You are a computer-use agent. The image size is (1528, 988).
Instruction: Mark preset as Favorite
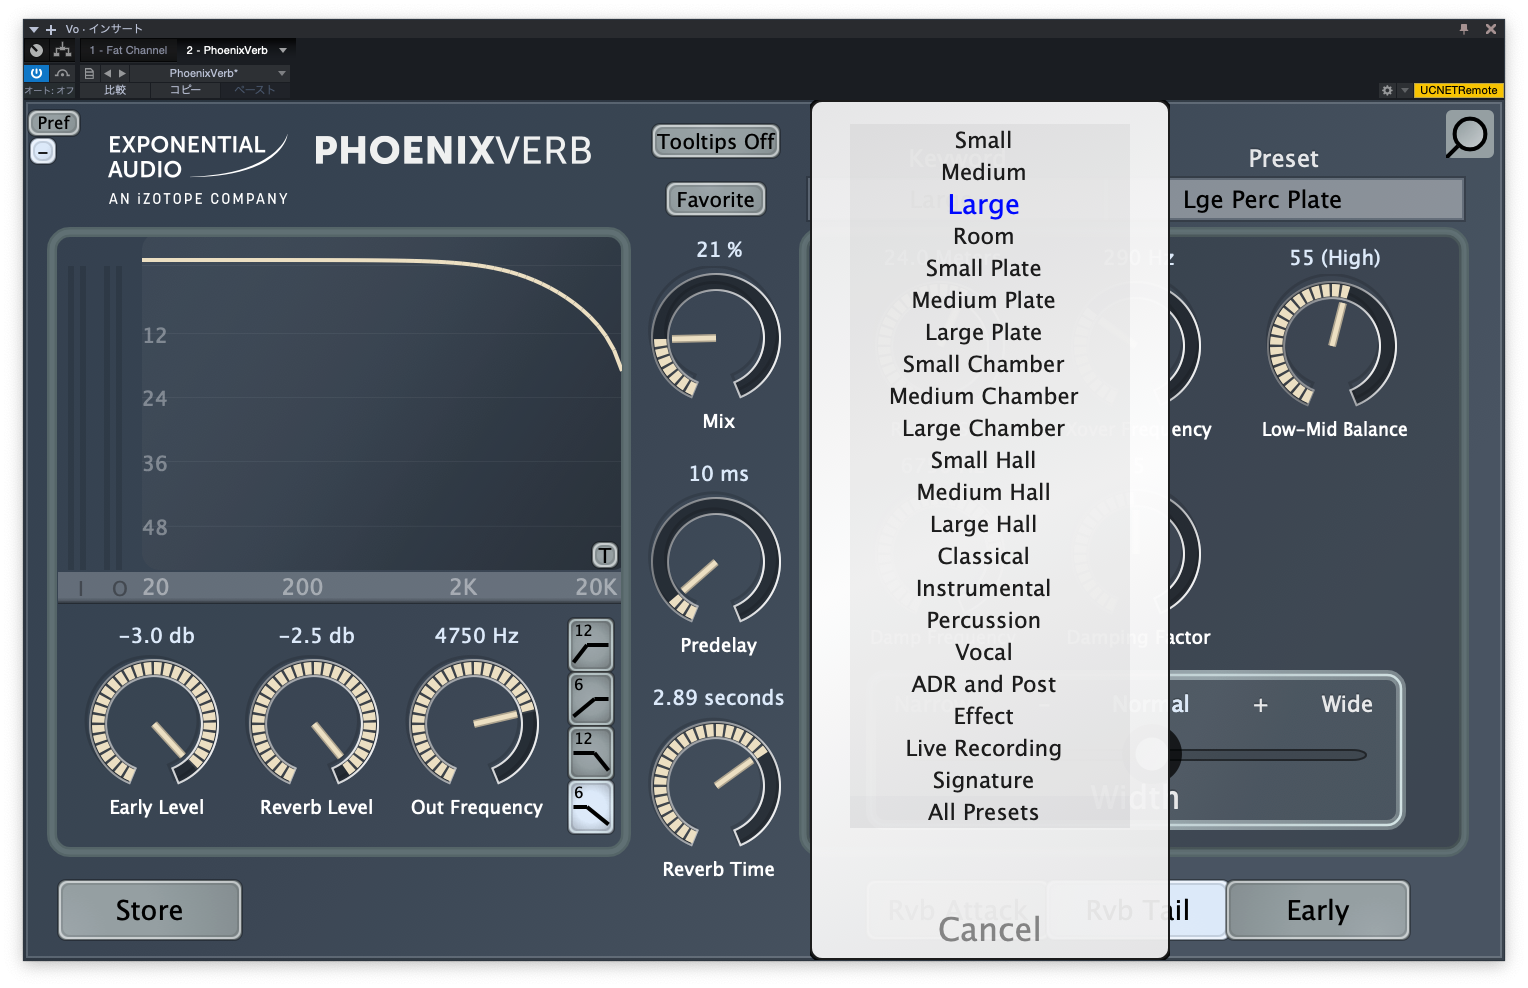[715, 200]
